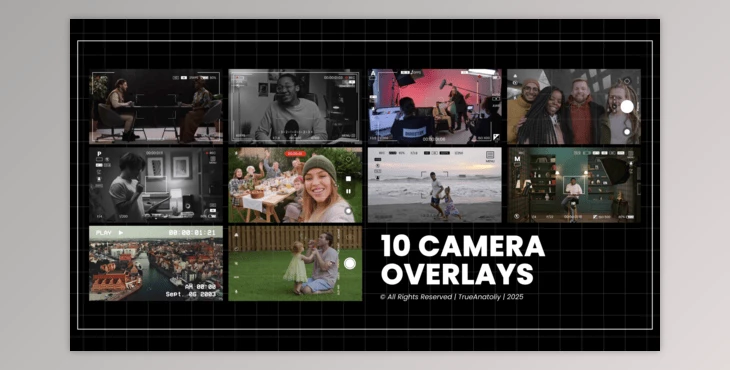Select the four friends selfie overlay thumbnail

click(x=574, y=107)
